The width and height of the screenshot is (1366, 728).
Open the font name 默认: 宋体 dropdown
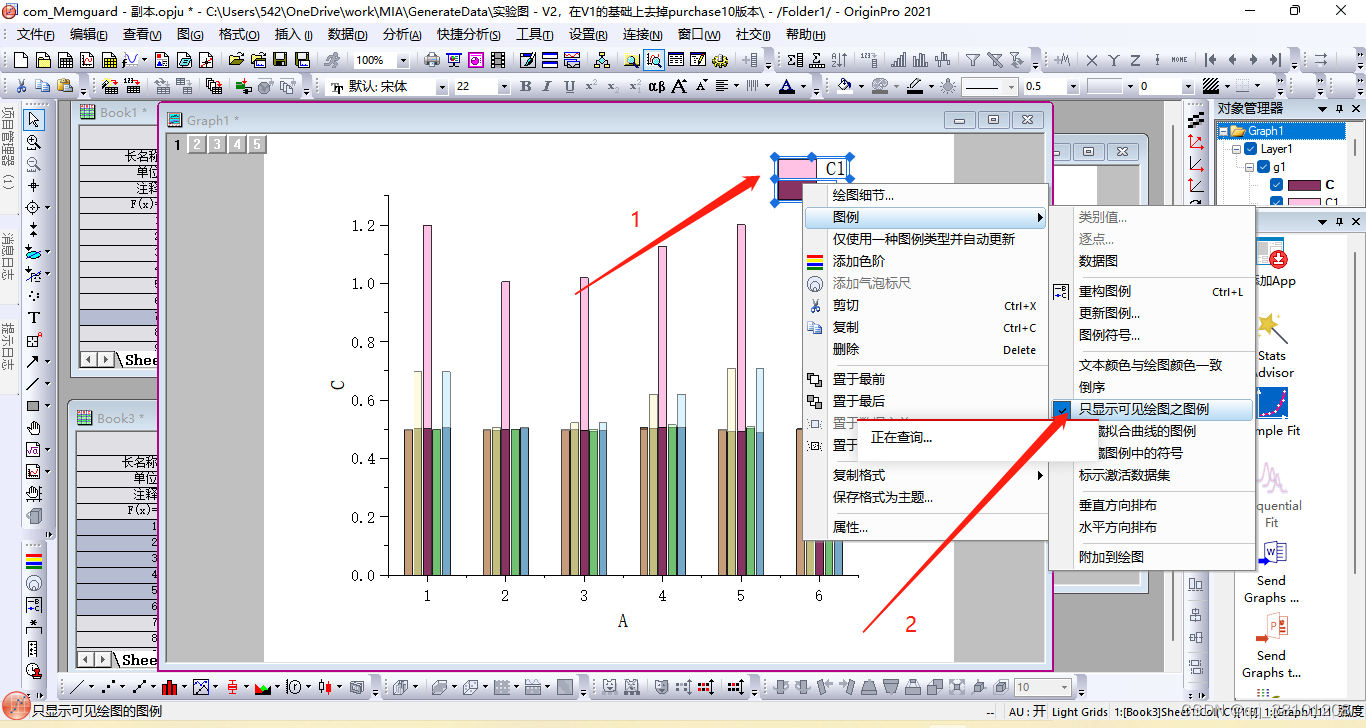[441, 87]
